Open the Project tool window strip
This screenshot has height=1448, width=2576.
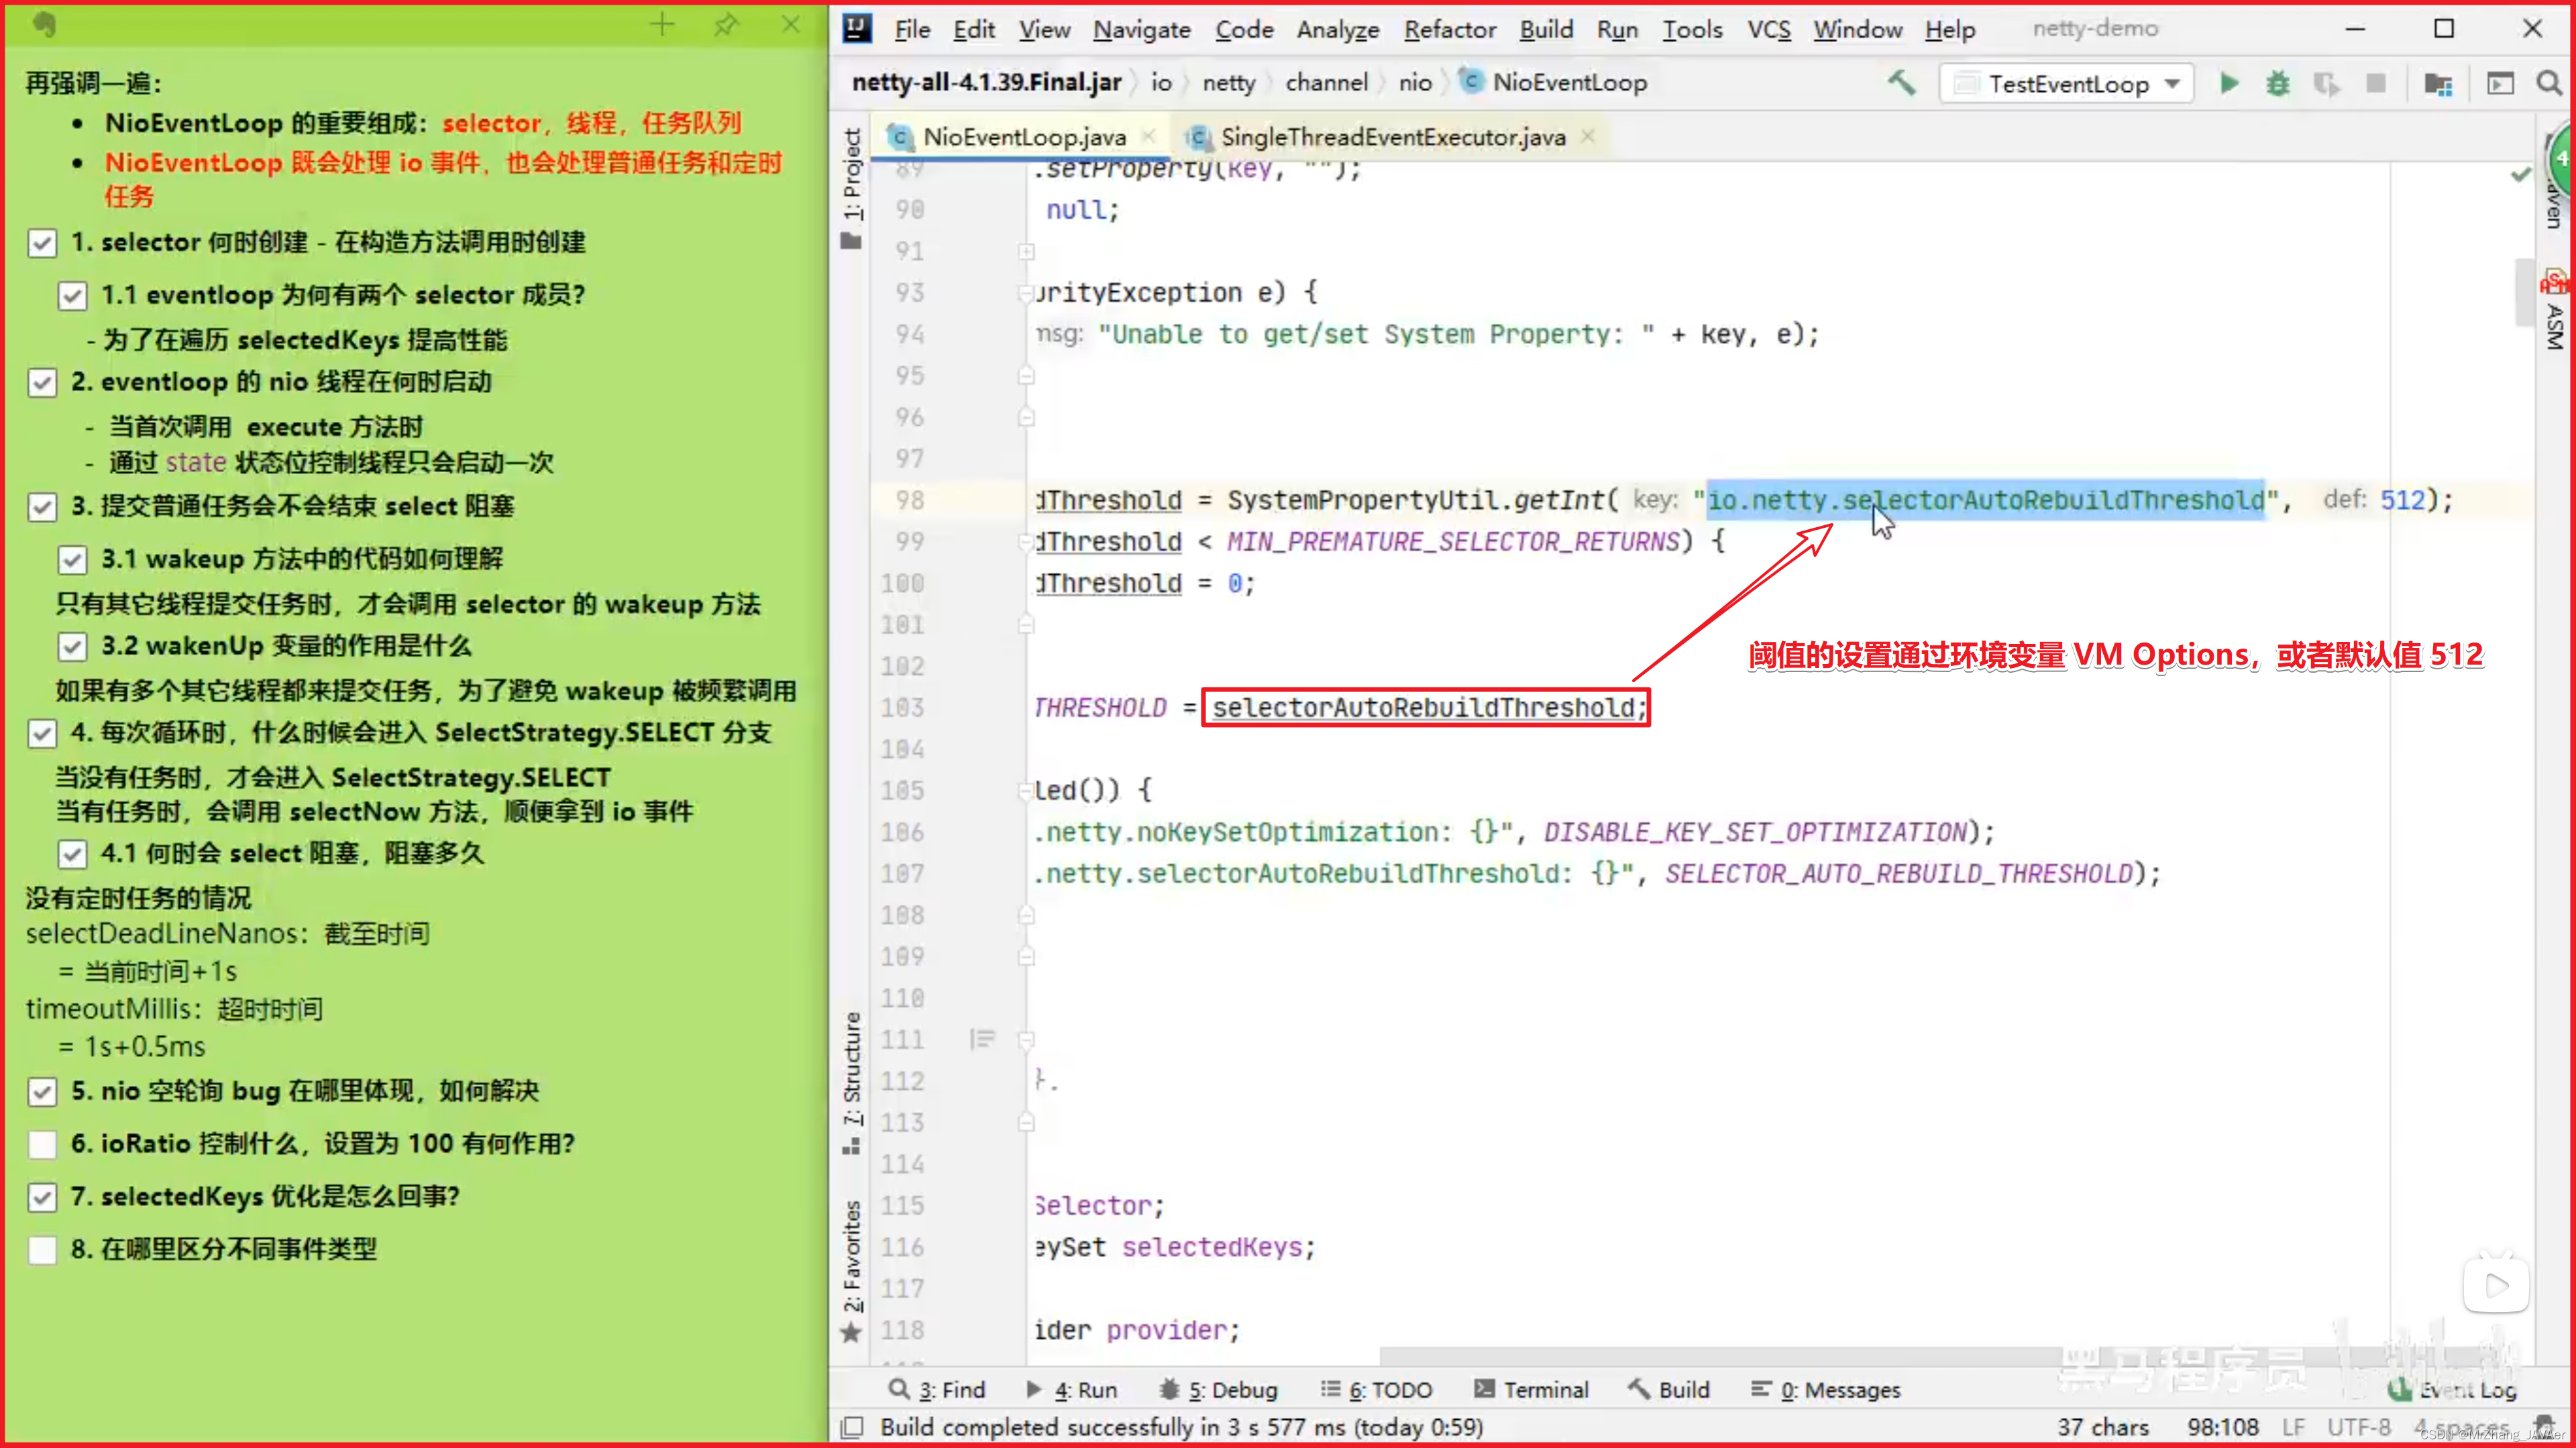851,188
